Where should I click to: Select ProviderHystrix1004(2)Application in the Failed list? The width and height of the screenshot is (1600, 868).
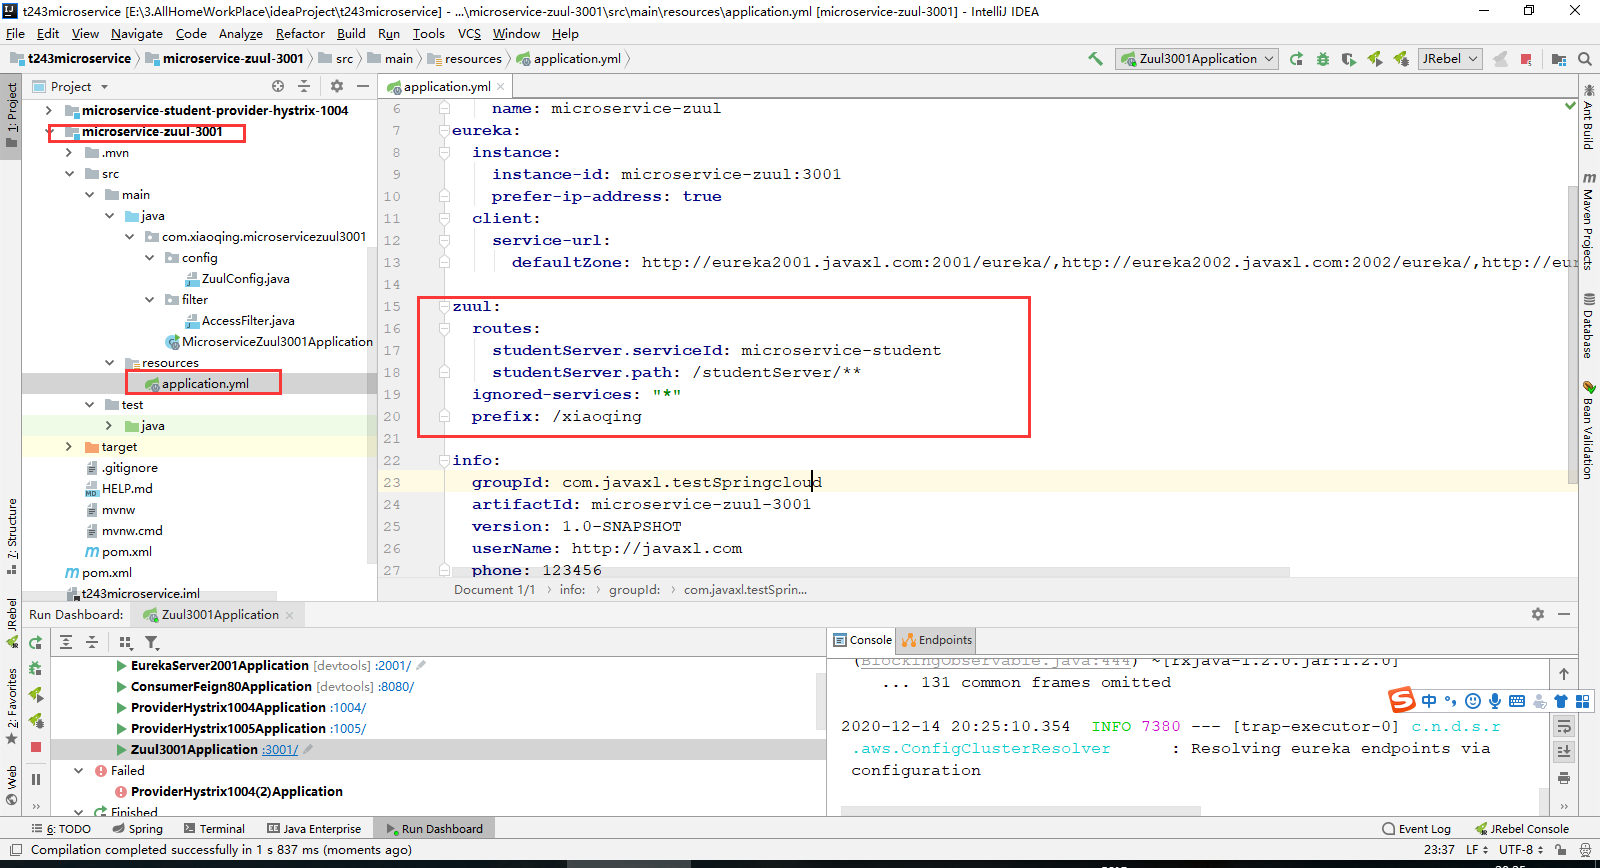click(229, 792)
